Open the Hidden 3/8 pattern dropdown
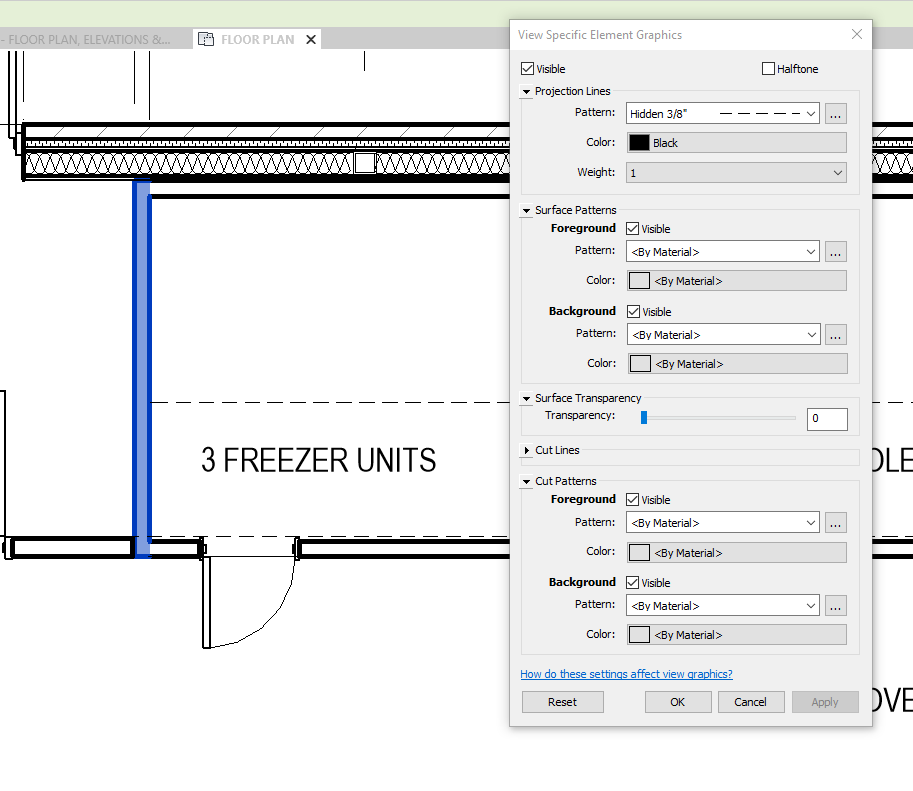This screenshot has width=913, height=791. point(722,113)
